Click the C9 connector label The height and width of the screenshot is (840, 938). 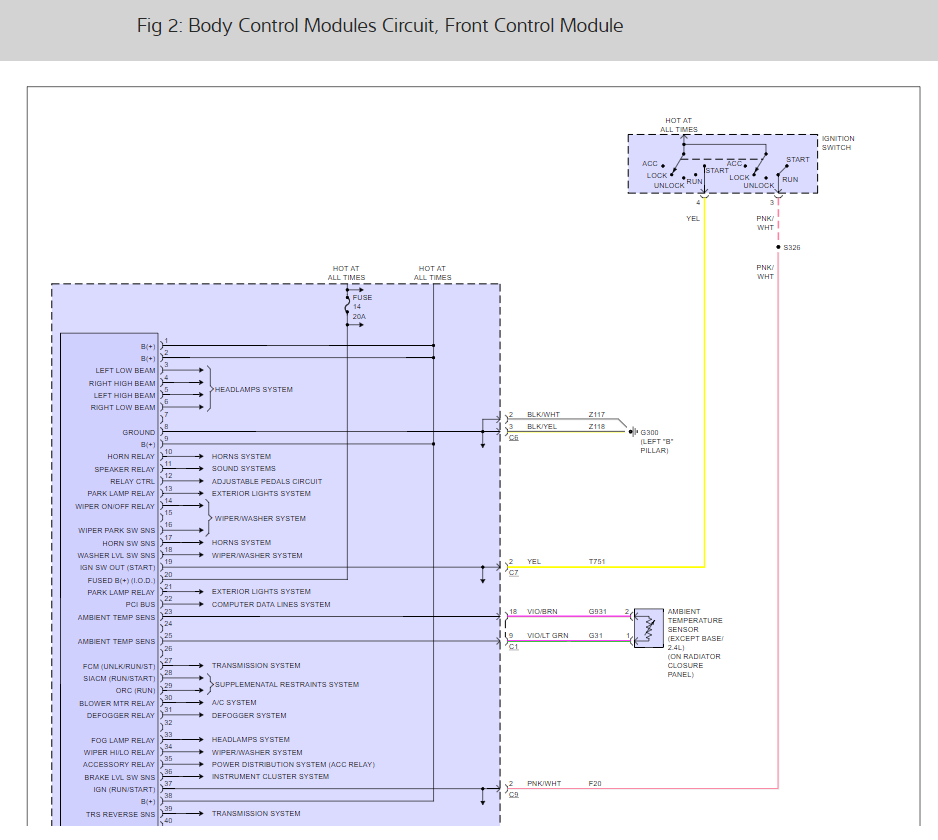[514, 795]
